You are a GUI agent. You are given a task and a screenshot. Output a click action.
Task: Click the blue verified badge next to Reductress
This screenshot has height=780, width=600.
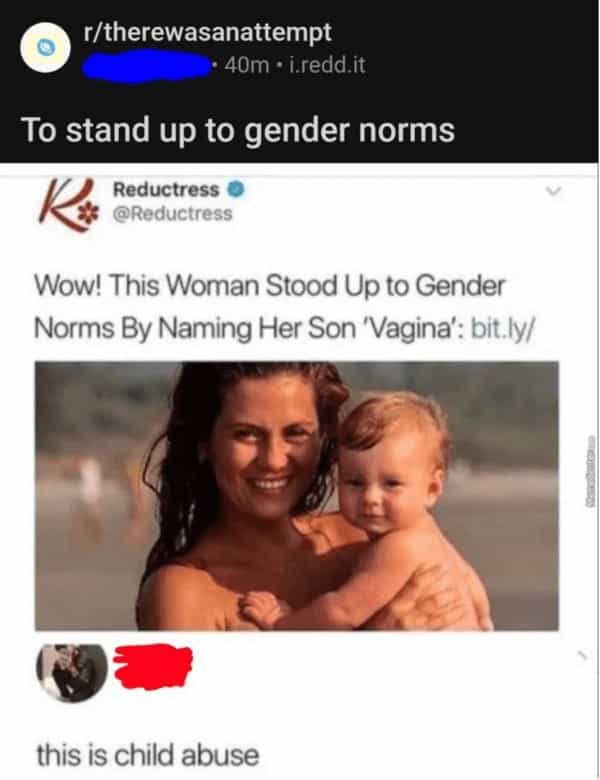click(237, 190)
